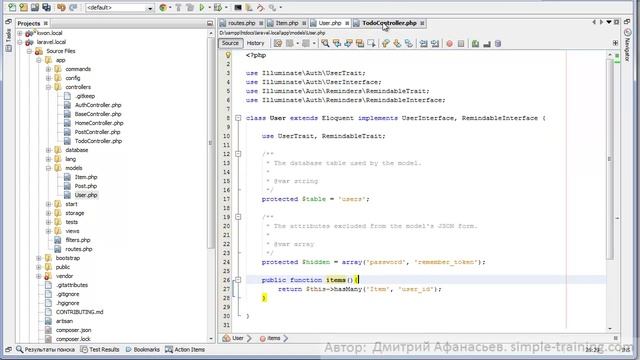Click the Projects panel vertical scrollbar

pos(211,143)
